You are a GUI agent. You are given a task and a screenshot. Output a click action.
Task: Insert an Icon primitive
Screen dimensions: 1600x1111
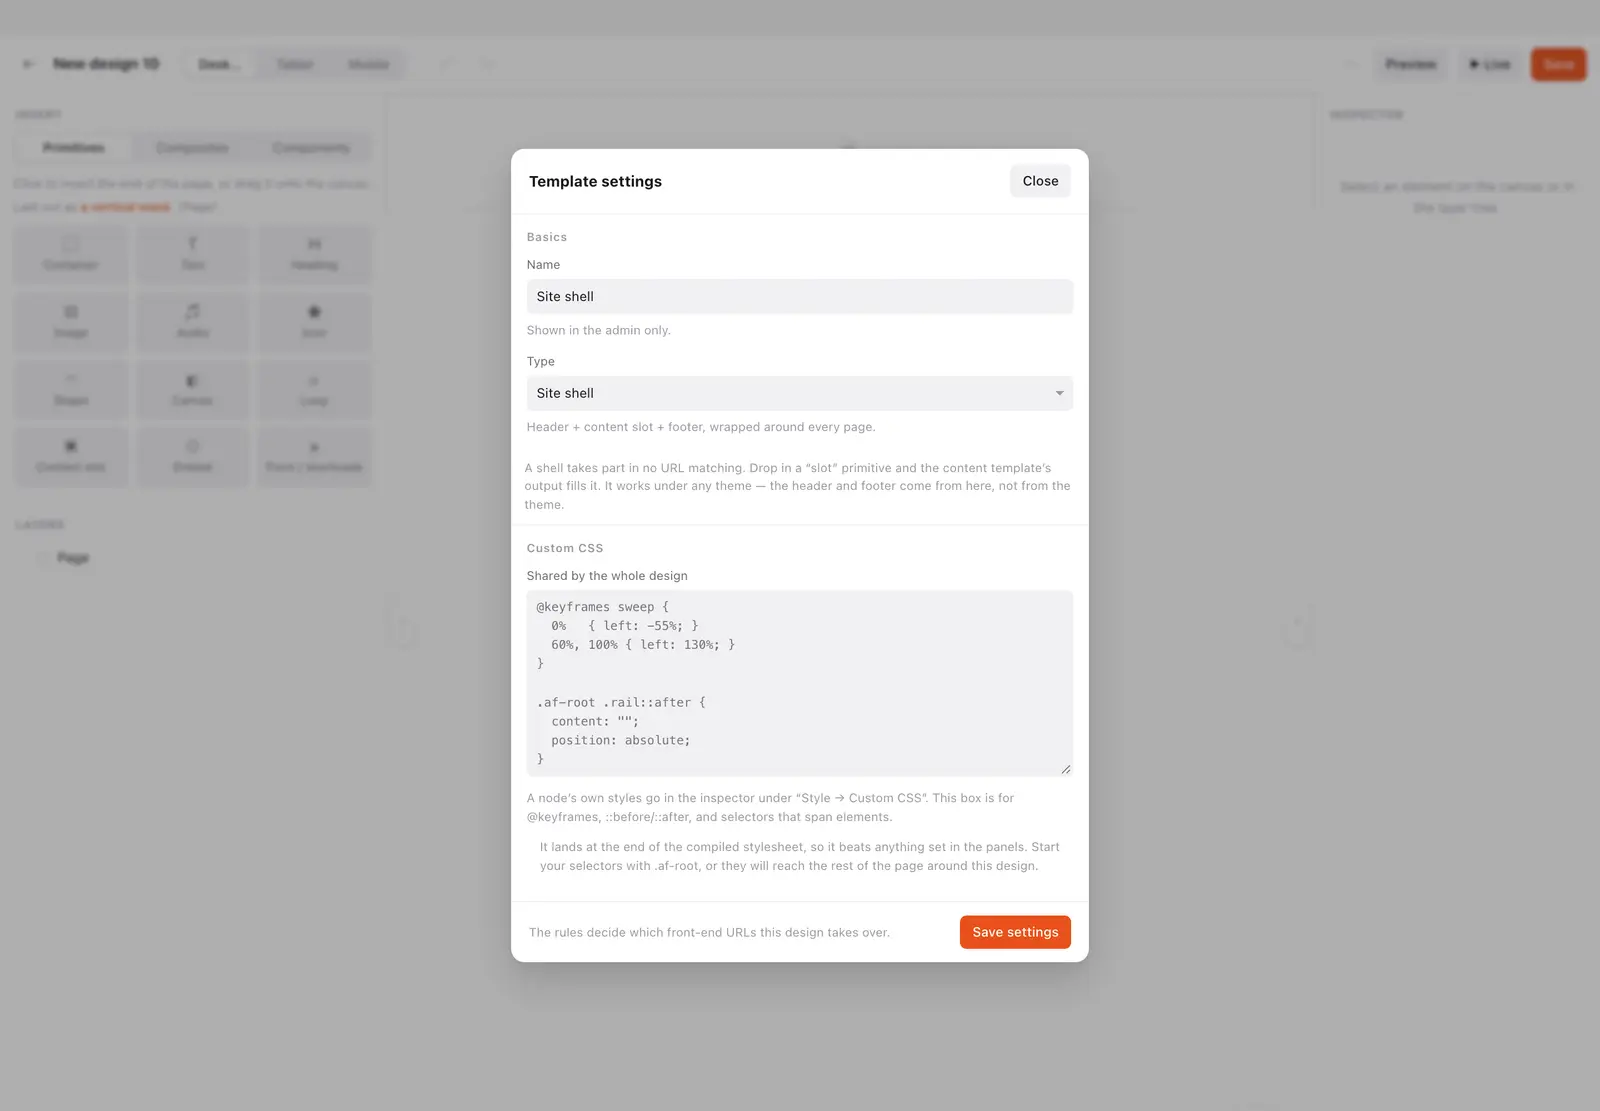pos(314,322)
